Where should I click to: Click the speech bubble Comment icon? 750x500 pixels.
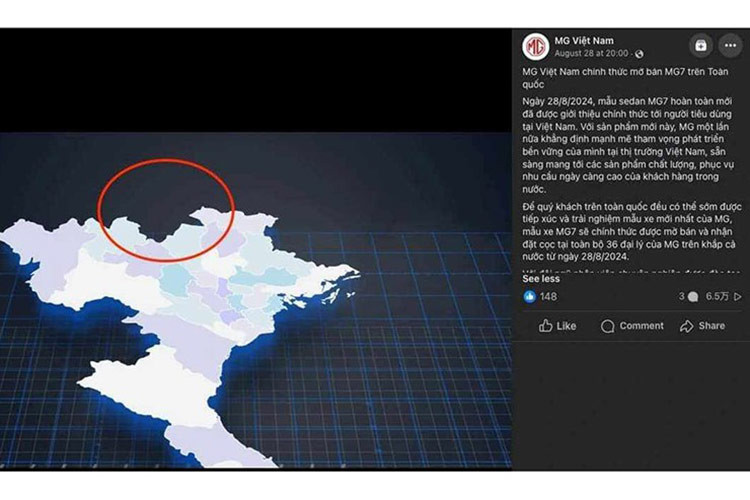[607, 326]
